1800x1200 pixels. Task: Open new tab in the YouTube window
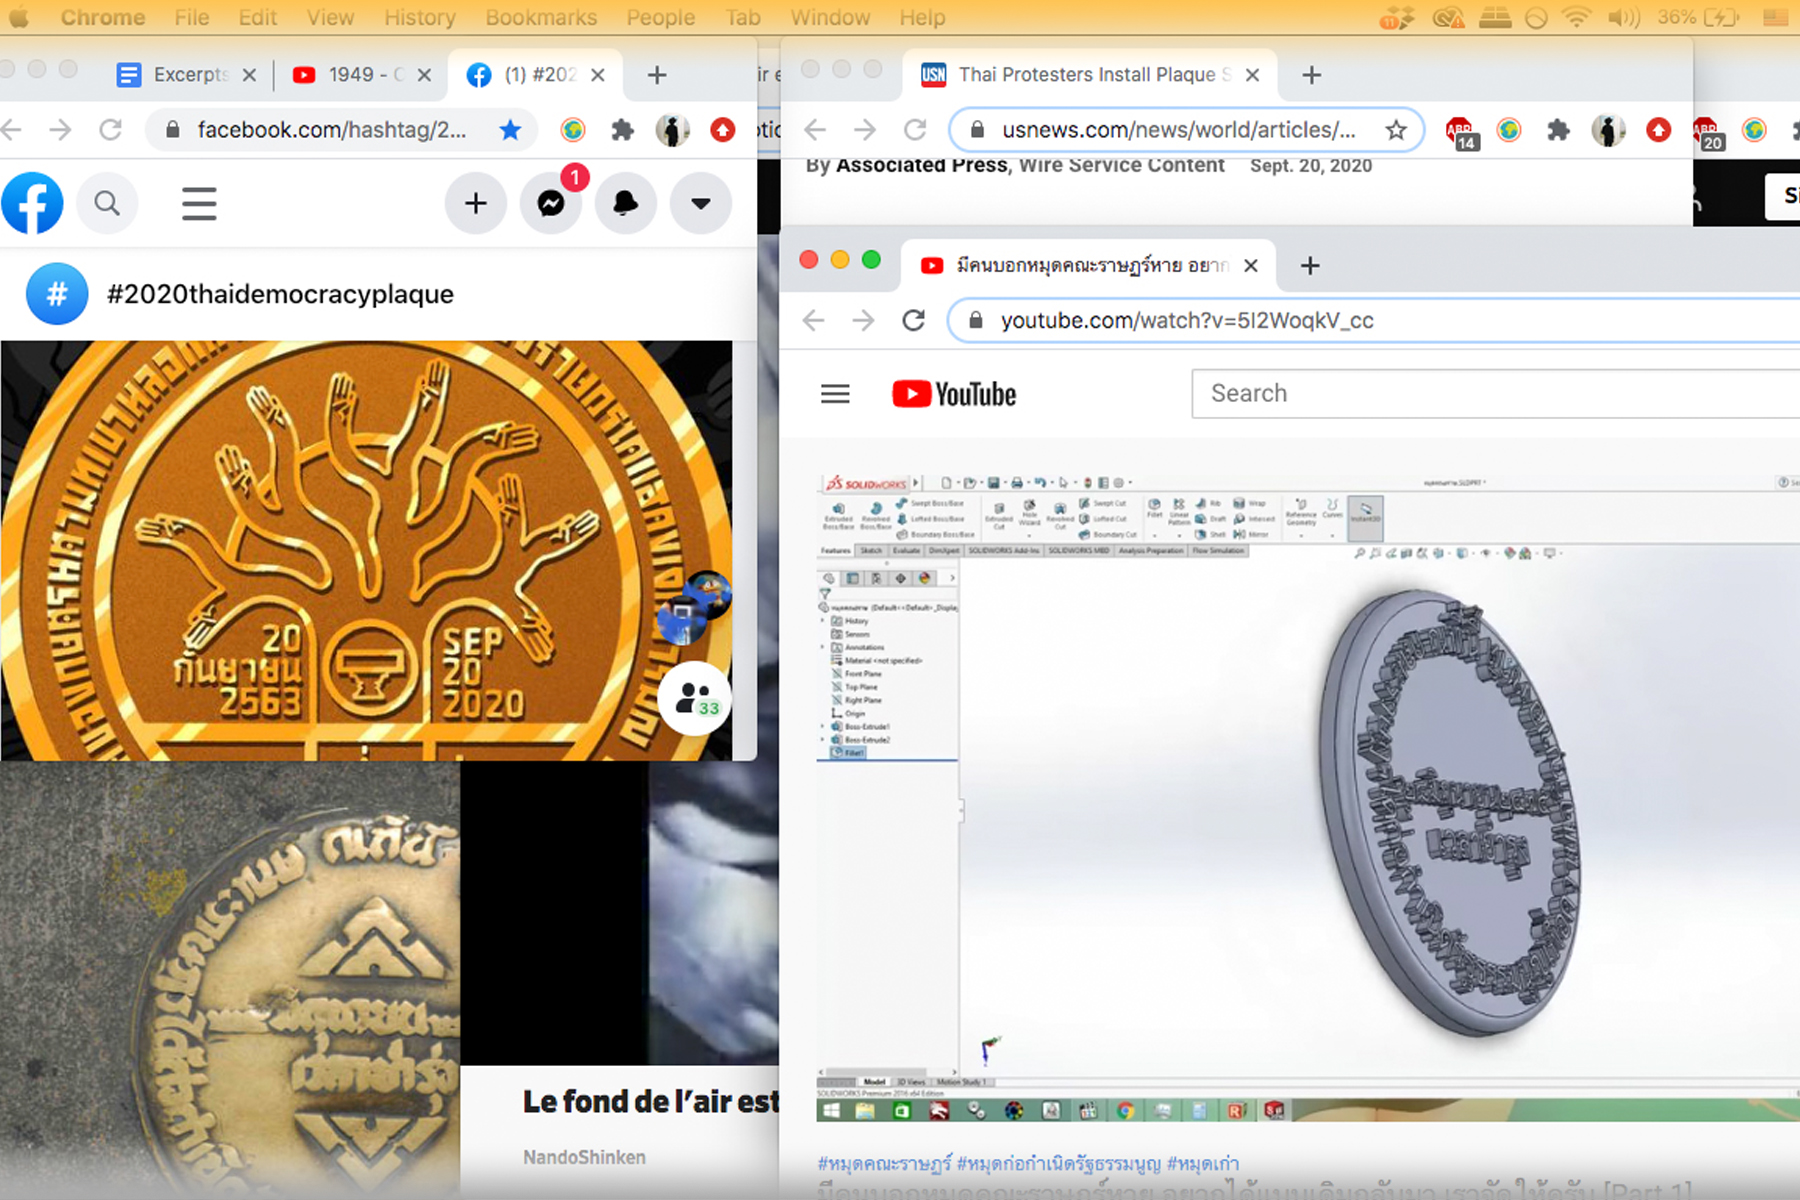click(1310, 266)
